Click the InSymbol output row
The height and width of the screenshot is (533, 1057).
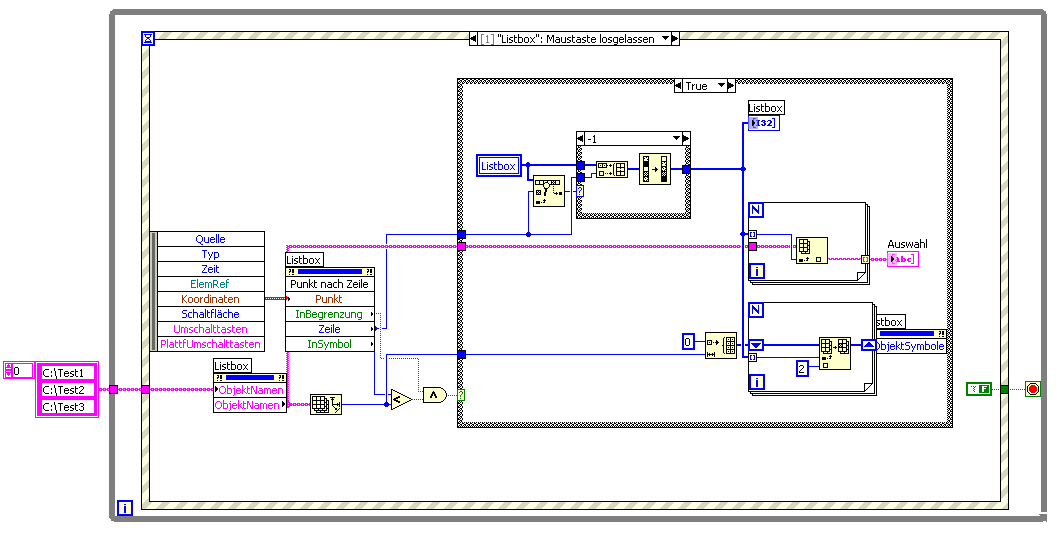point(330,344)
